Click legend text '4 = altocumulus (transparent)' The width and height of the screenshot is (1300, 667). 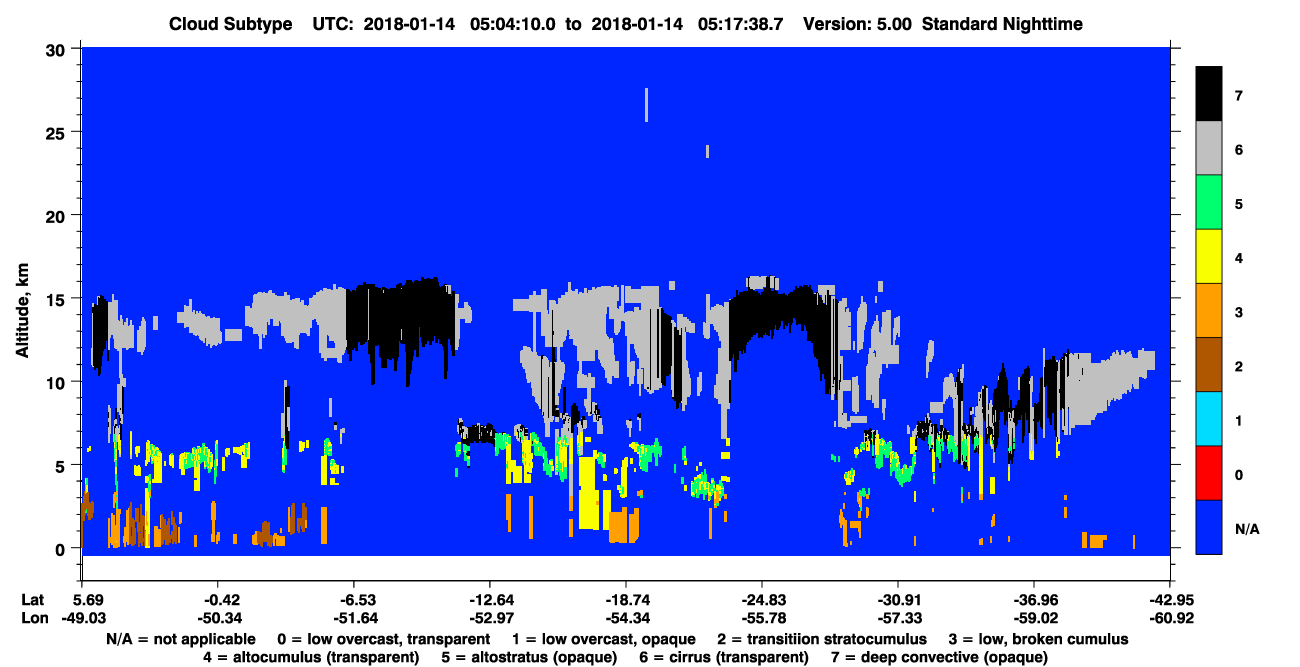(x=310, y=657)
